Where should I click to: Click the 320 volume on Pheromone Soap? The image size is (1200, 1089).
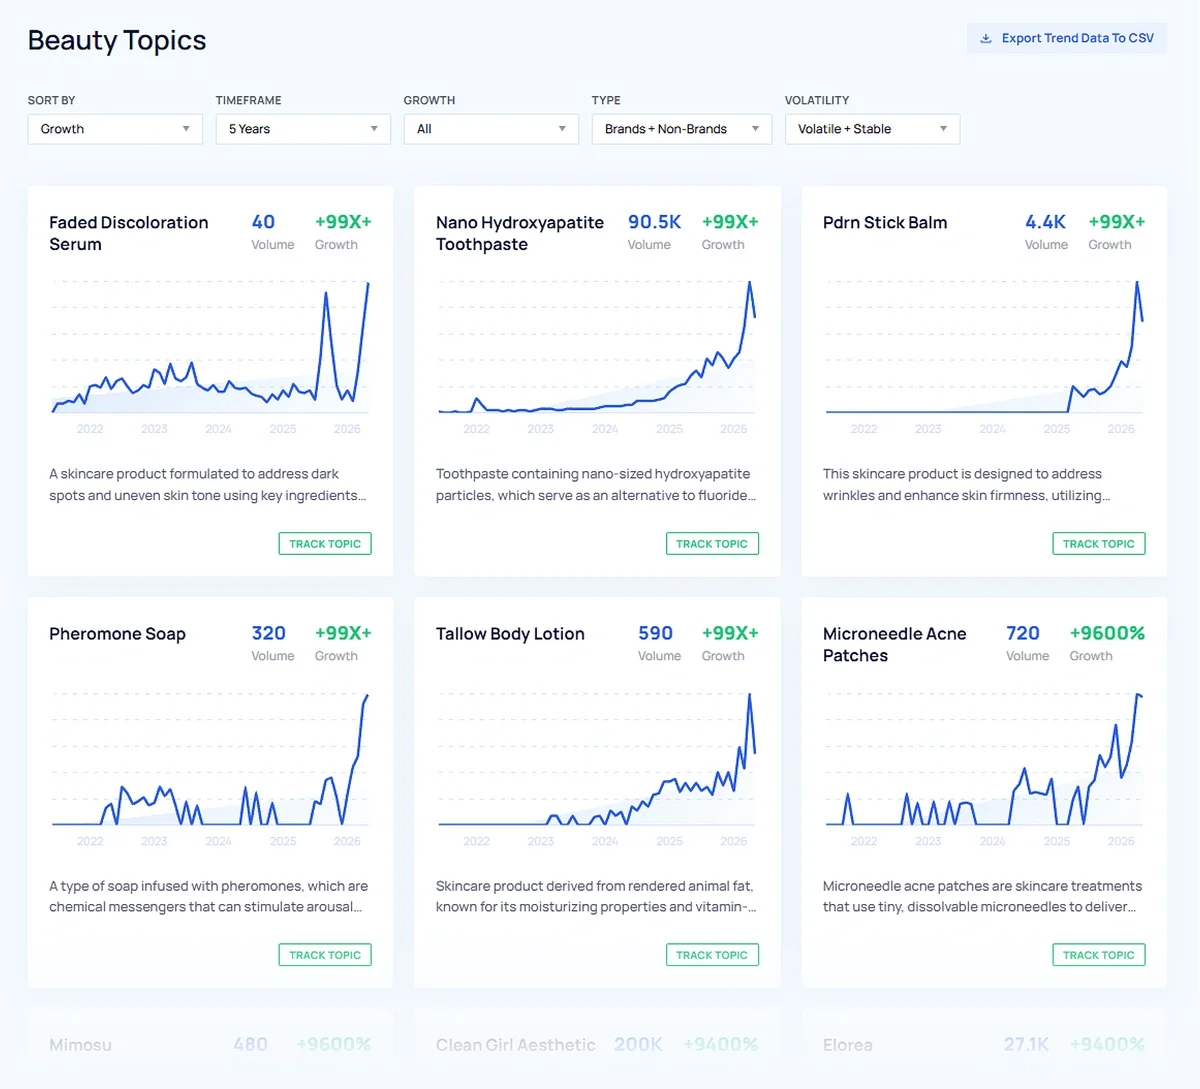click(x=269, y=633)
